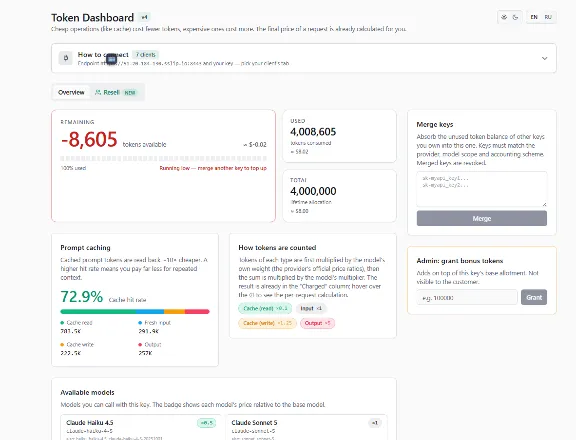Click the plug icon beside How to connect

66,58
